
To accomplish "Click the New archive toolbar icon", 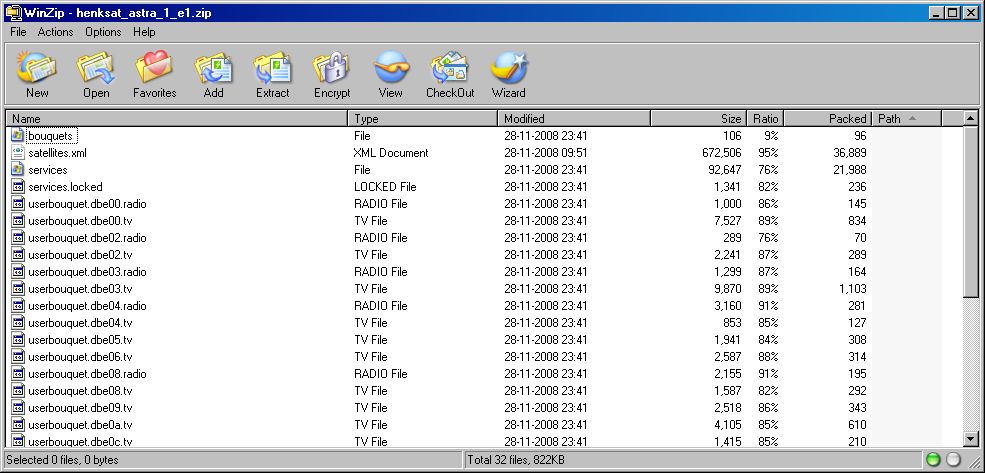I will coord(36,68).
